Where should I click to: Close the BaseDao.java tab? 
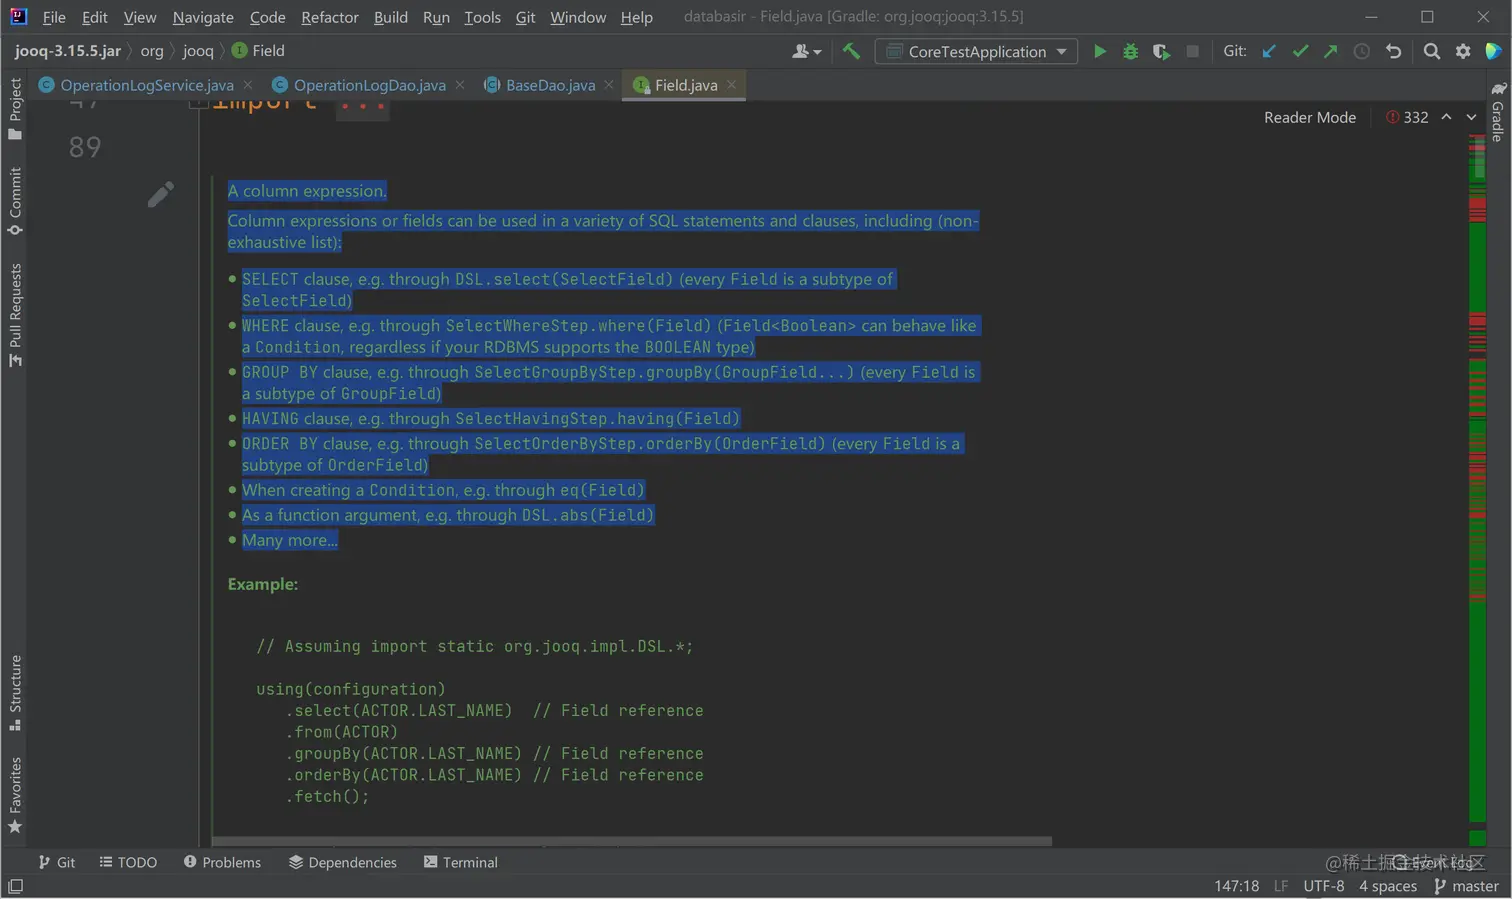pyautogui.click(x=609, y=85)
